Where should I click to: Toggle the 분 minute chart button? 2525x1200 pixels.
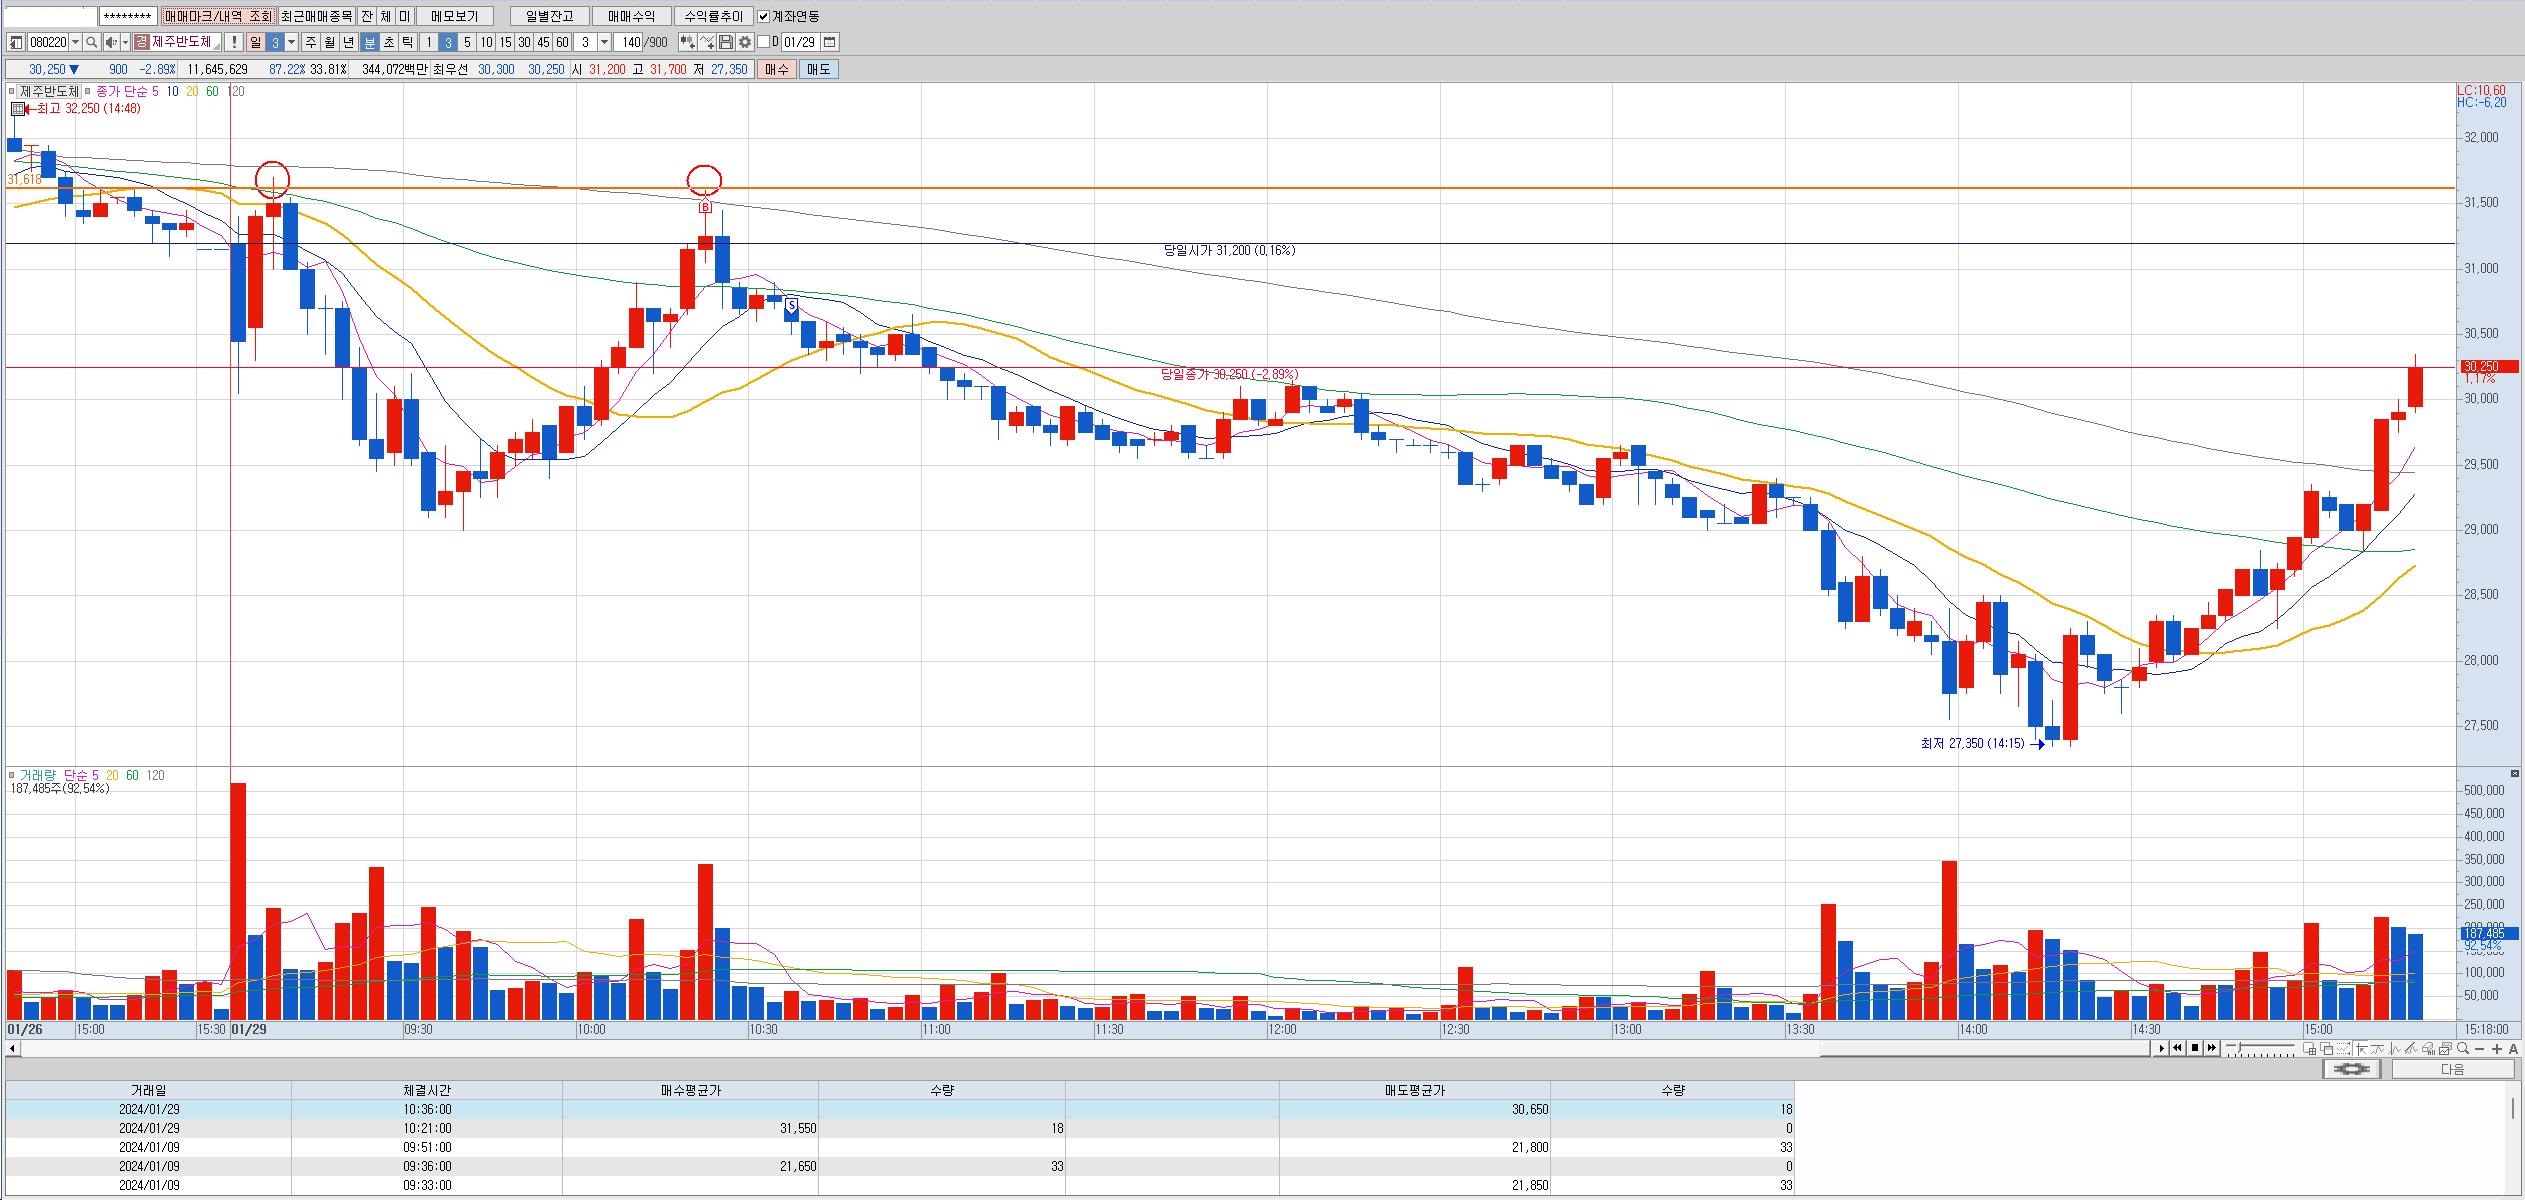[369, 42]
